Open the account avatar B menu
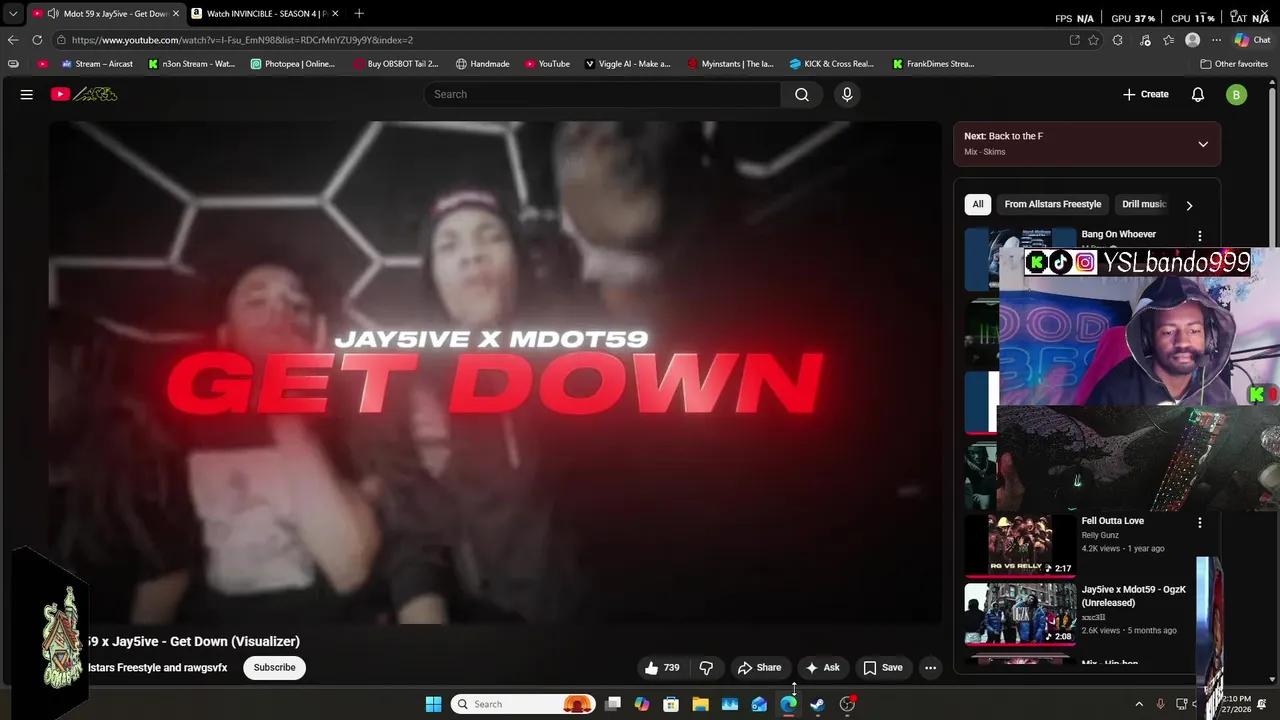 tap(1237, 95)
